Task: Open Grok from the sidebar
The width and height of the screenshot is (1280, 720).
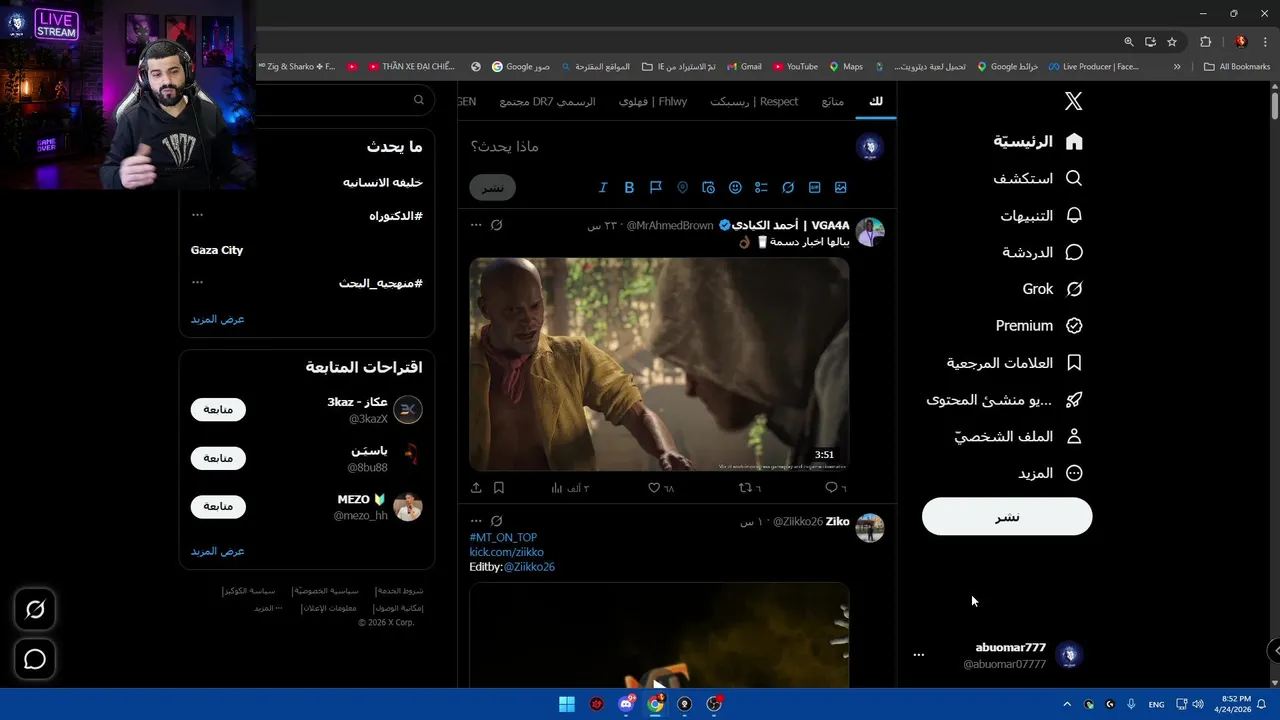Action: click(x=1053, y=289)
